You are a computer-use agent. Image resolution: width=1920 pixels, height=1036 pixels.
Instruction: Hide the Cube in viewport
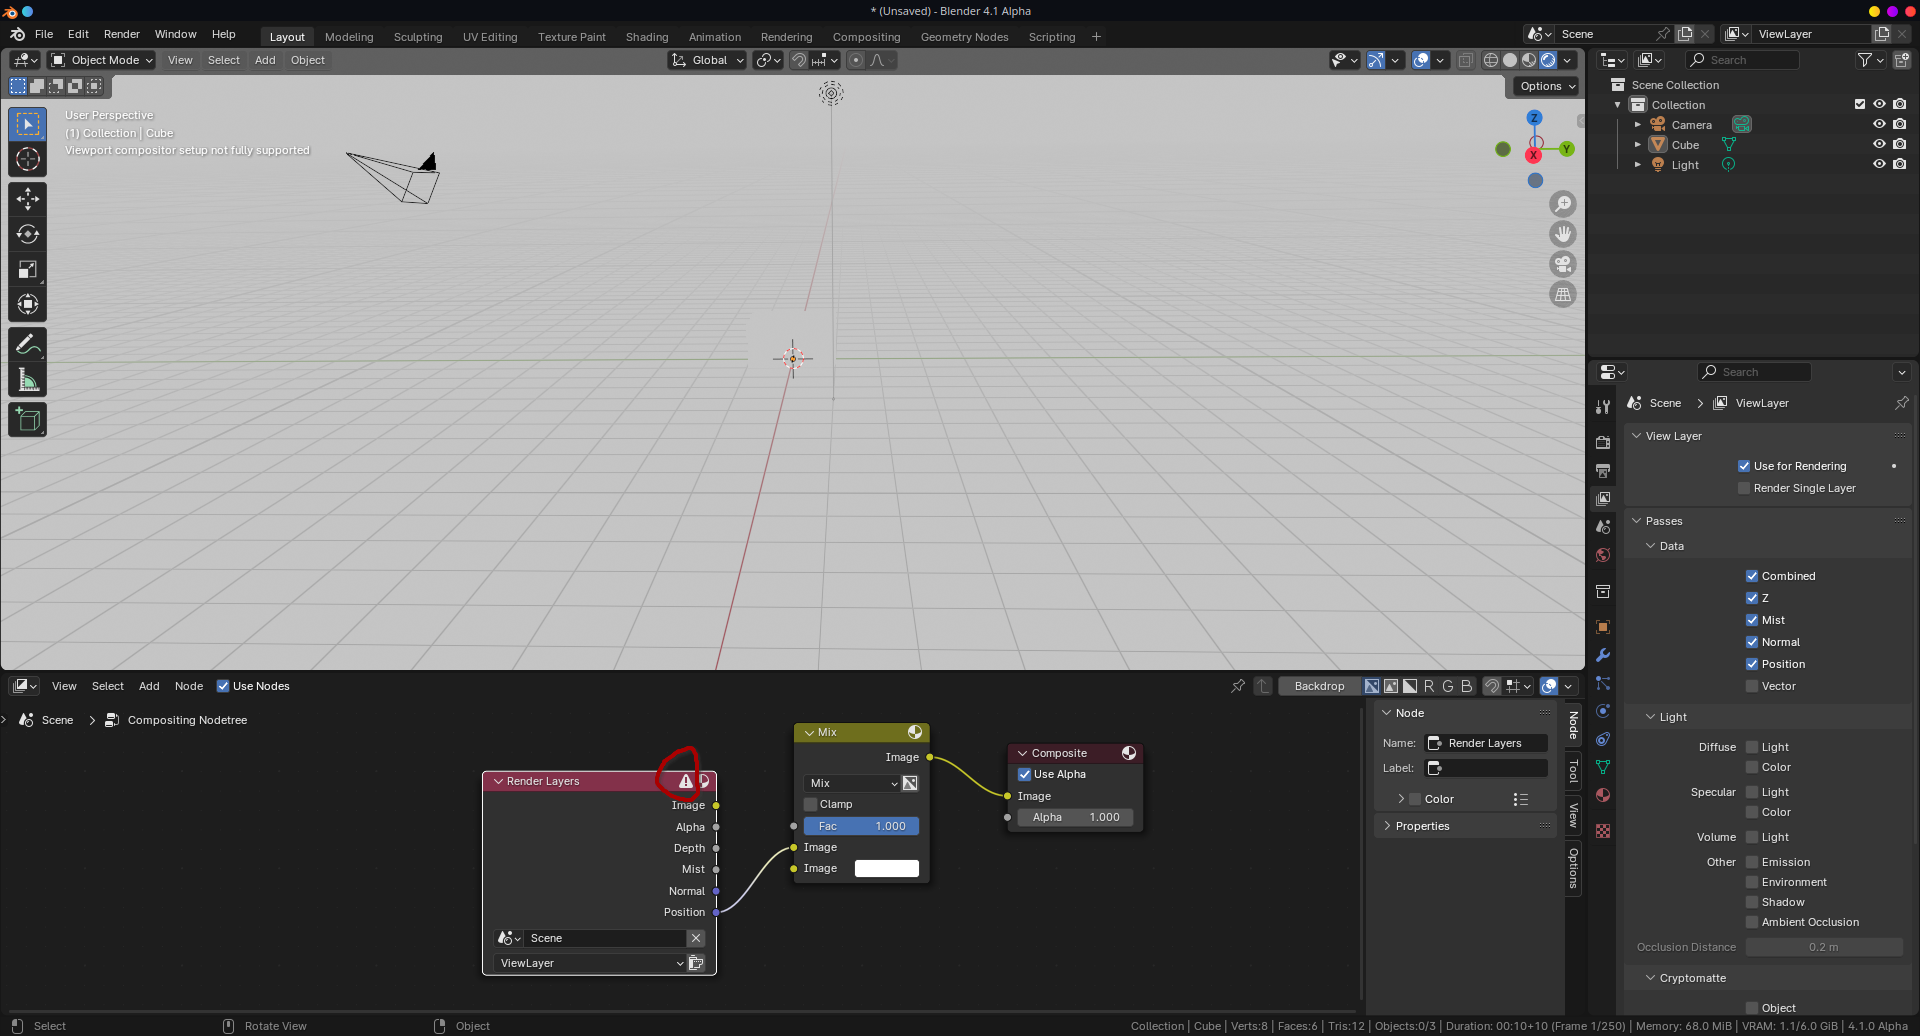[x=1879, y=144]
